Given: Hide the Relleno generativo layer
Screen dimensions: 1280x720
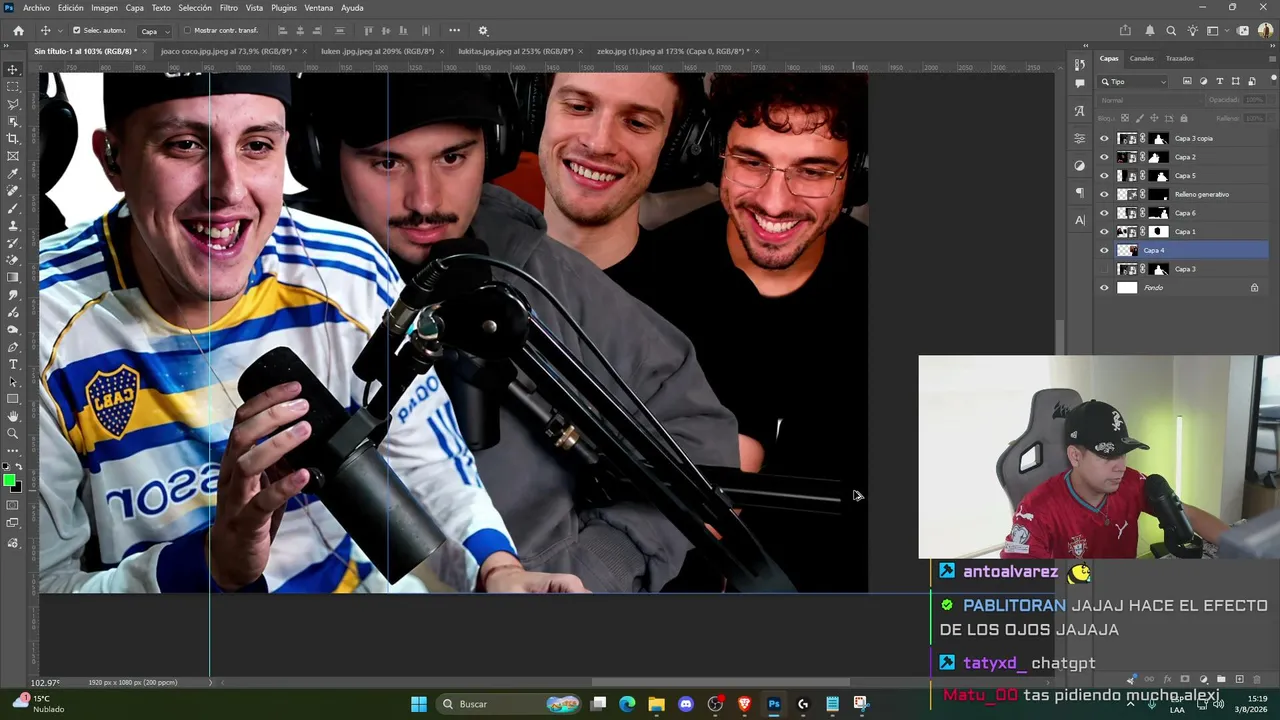Looking at the screenshot, I should pos(1104,194).
